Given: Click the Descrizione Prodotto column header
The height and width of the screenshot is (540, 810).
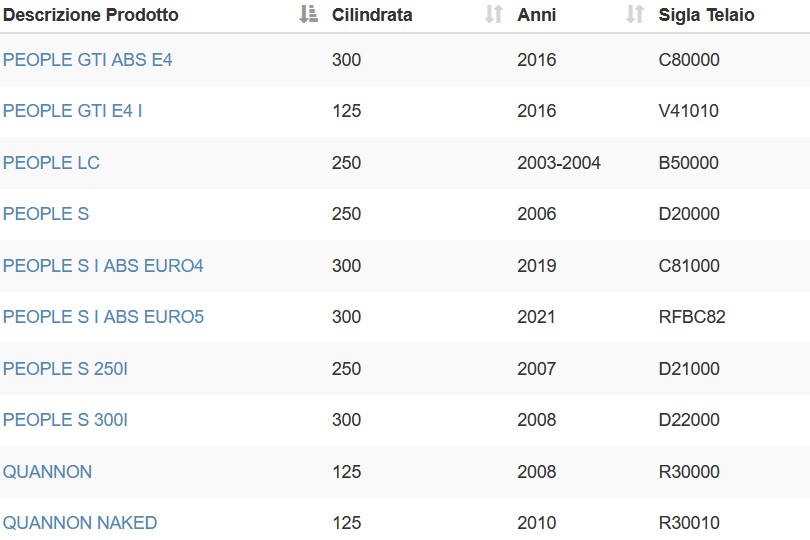Looking at the screenshot, I should tap(90, 15).
